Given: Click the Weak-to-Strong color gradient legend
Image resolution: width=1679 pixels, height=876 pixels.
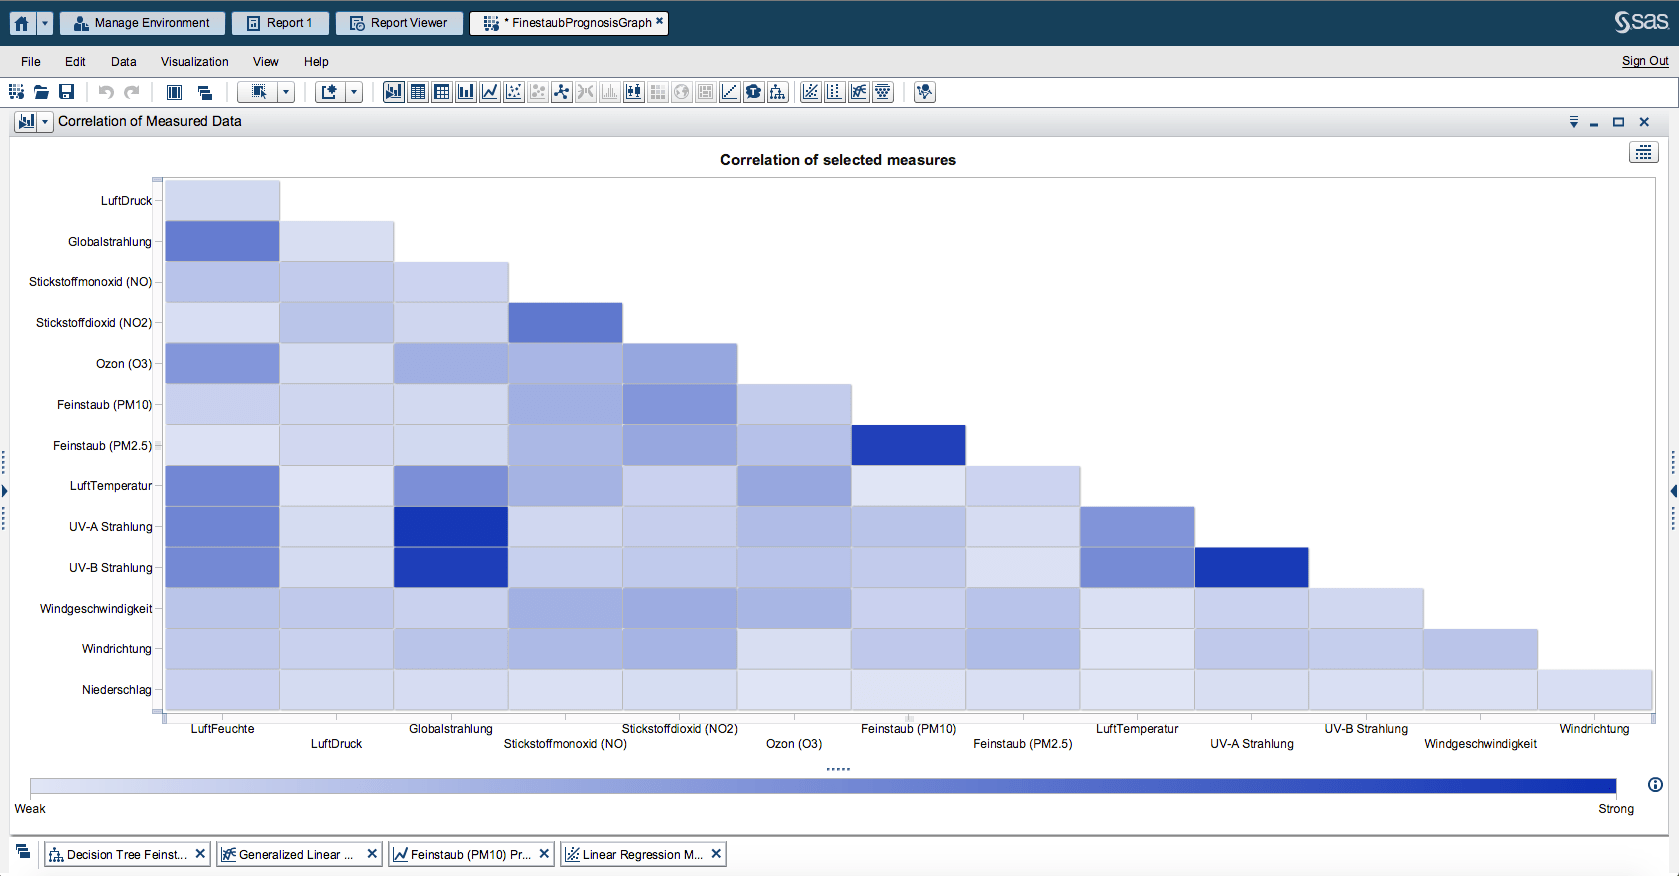Looking at the screenshot, I should [823, 786].
